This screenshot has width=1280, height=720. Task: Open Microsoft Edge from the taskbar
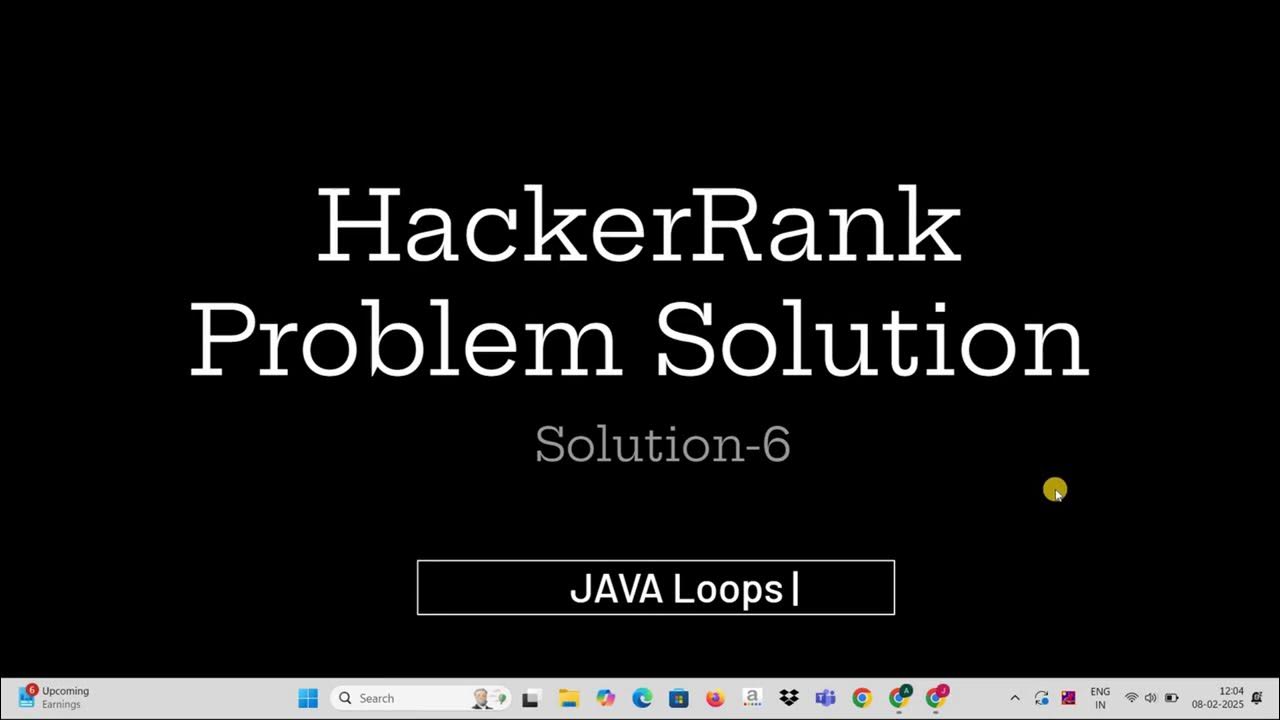[x=642, y=698]
